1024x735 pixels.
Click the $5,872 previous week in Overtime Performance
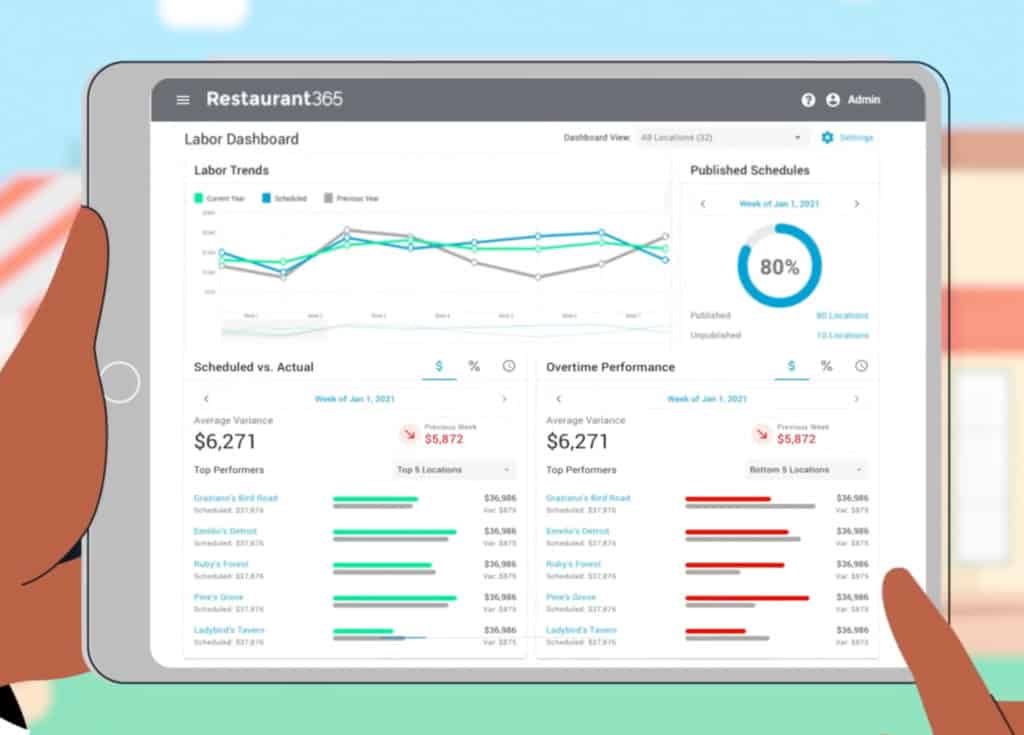pos(796,439)
